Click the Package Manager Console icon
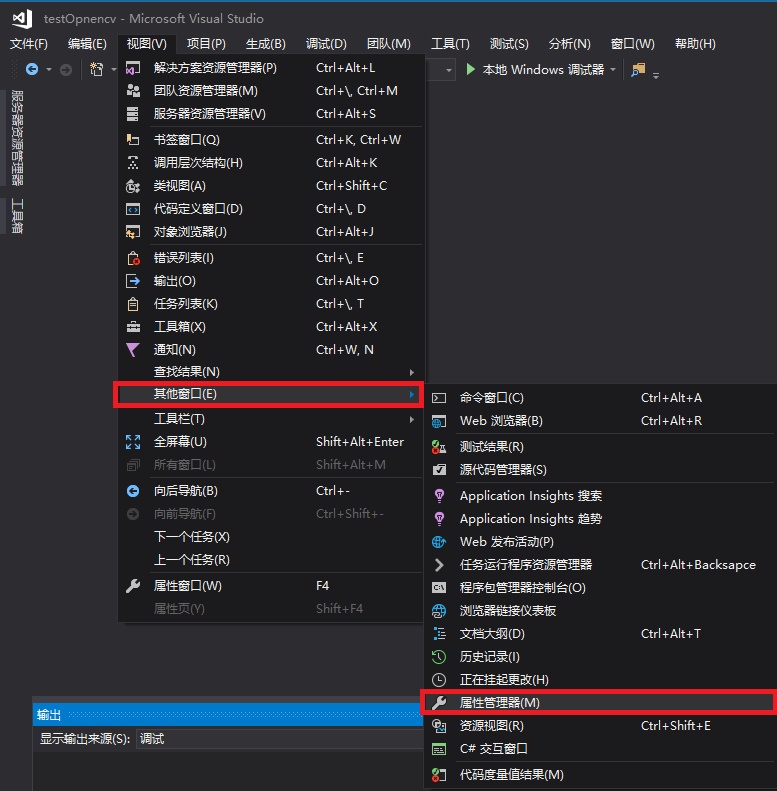777x791 pixels. [439, 588]
